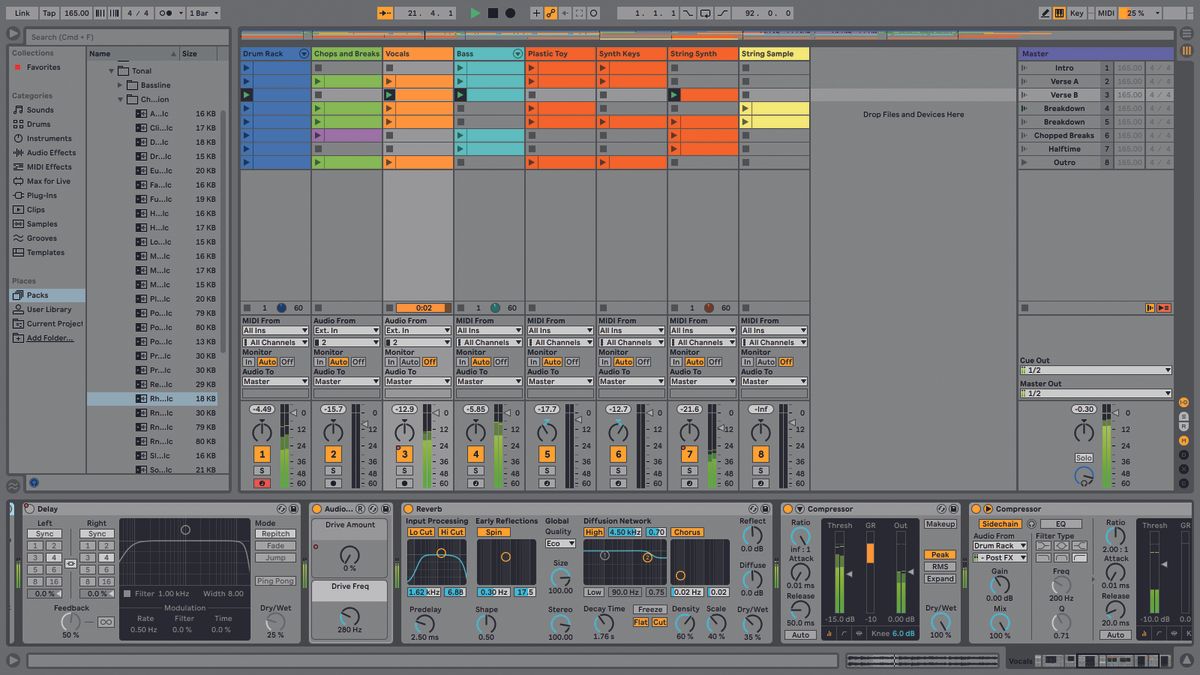Open the Audio To dropdown on the Bass track
This screenshot has width=1200, height=675.
point(488,381)
